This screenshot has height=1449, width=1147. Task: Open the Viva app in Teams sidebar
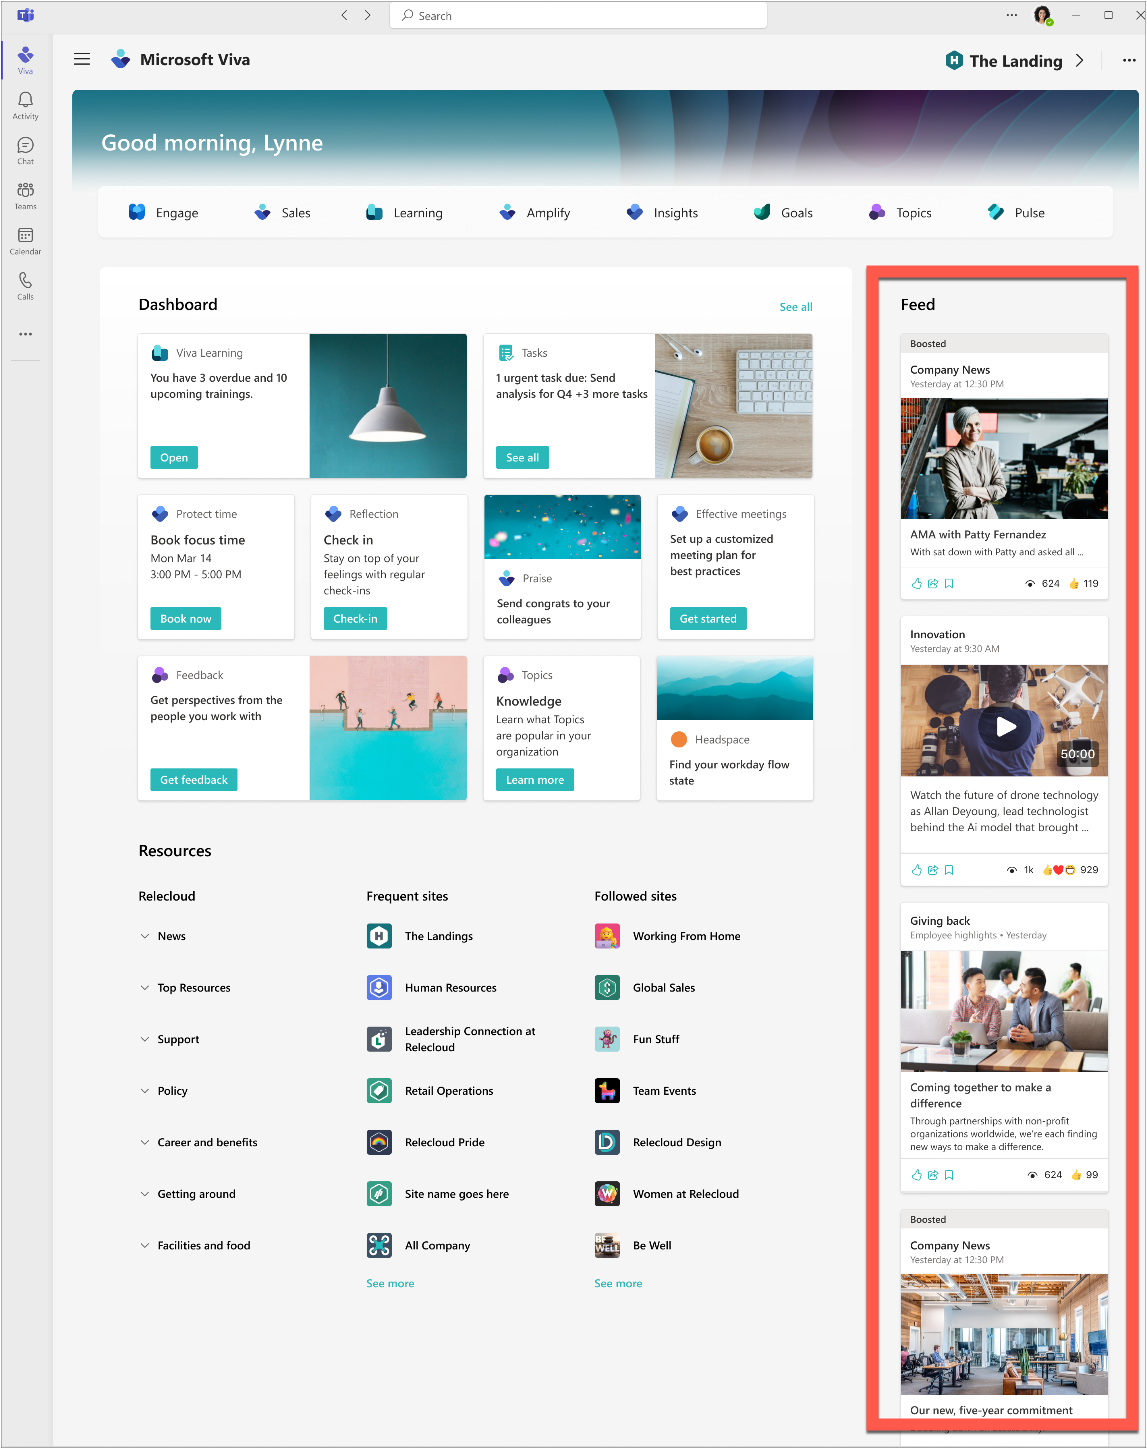click(x=25, y=59)
